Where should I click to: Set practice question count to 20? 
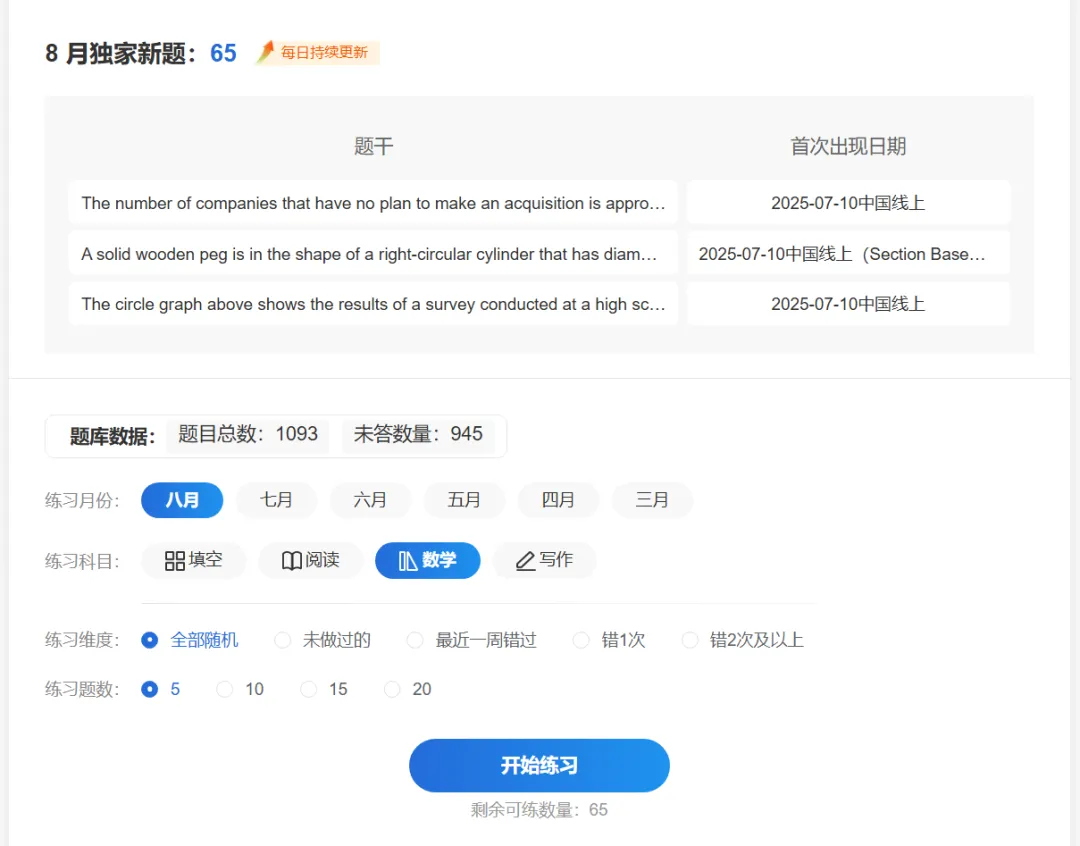tap(392, 689)
